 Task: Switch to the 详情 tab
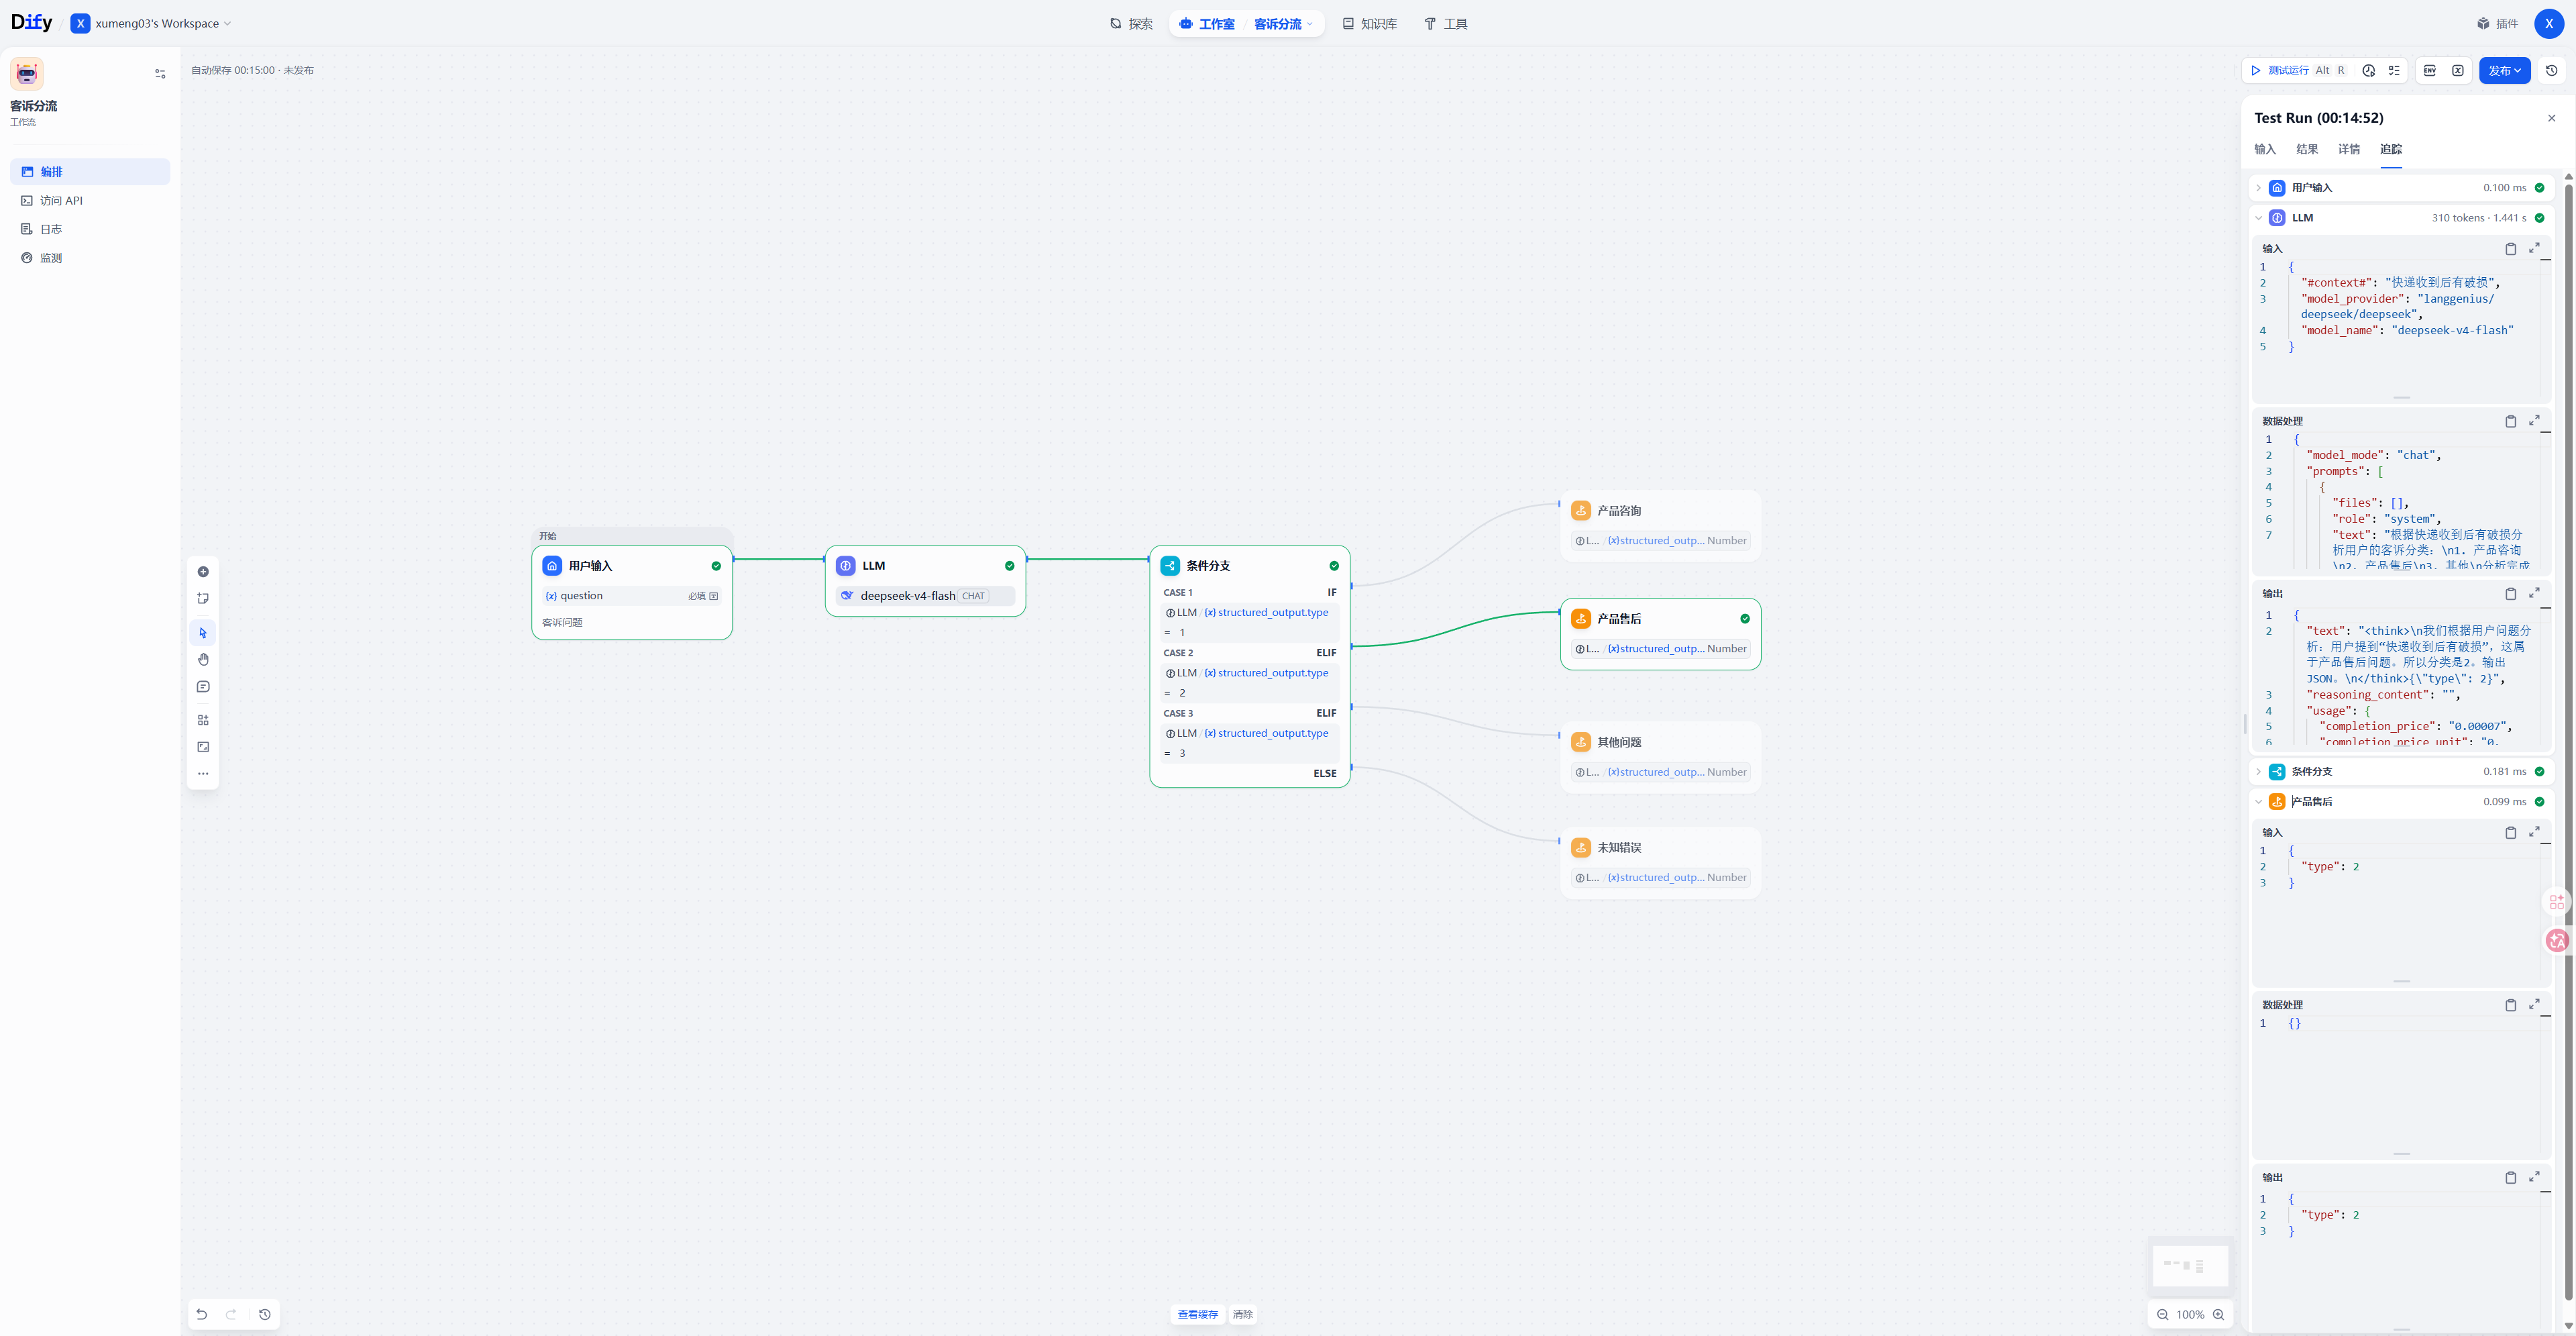(x=2349, y=149)
